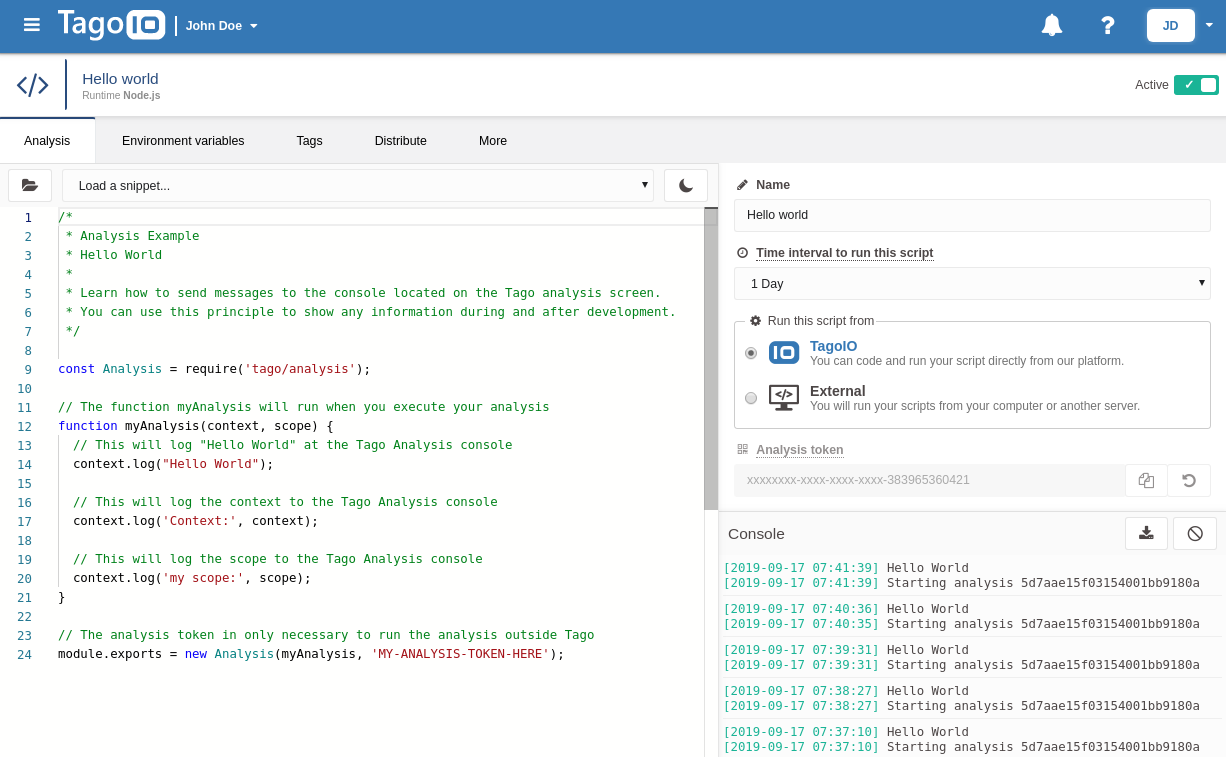Click the Hello world analysis title
The image size is (1226, 757).
tap(120, 78)
